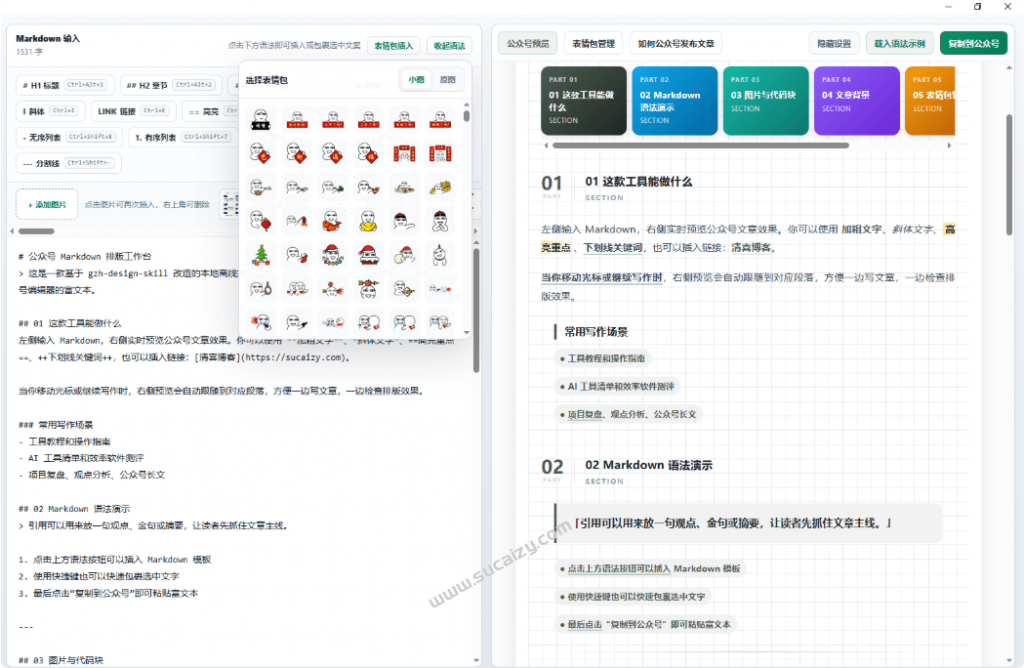Switch emoji size to 小图
The height and width of the screenshot is (668, 1024).
(x=417, y=80)
